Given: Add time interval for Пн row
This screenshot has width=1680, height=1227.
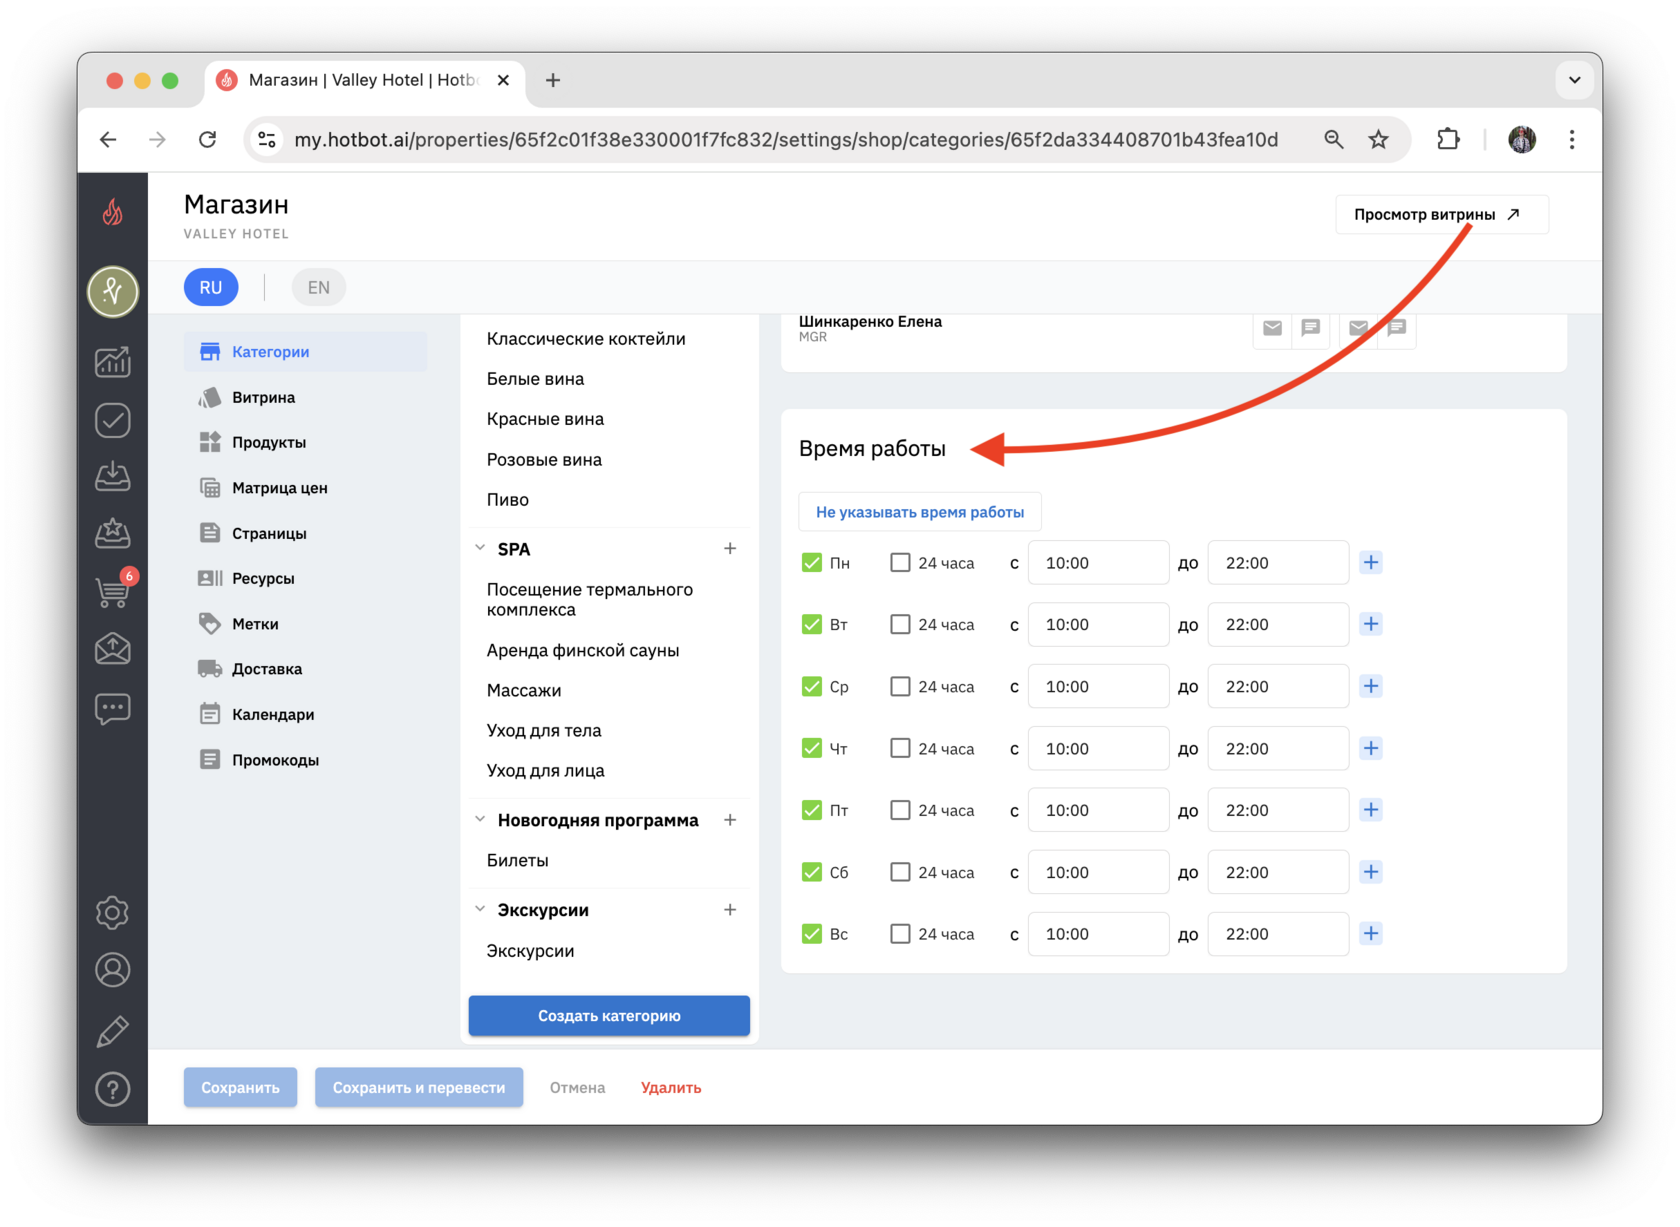Looking at the screenshot, I should [x=1371, y=563].
